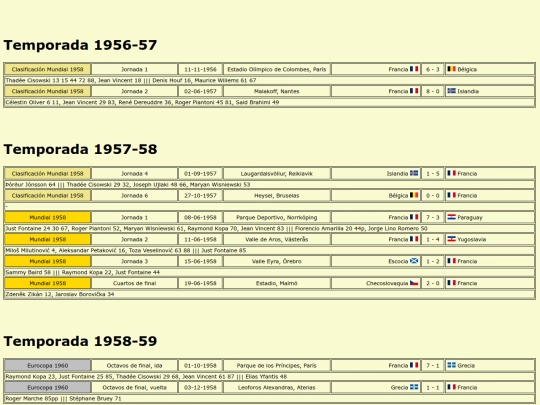The image size is (540, 405).
Task: Click the venue Laugardalsvöllur, Reikiavik
Action: [x=277, y=174]
